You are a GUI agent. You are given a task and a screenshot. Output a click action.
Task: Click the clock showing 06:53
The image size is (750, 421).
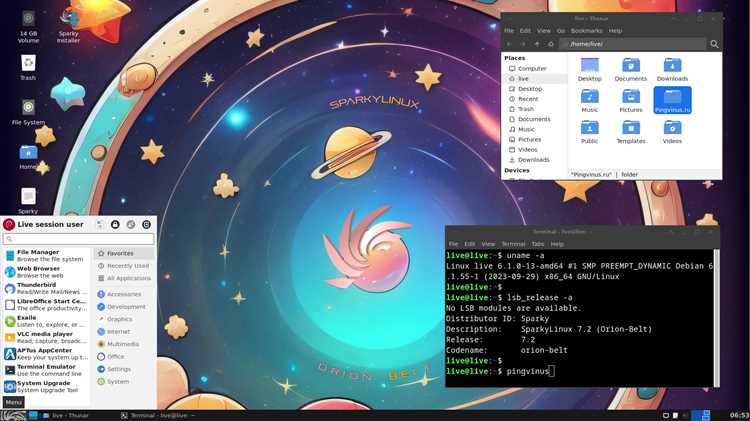click(739, 415)
